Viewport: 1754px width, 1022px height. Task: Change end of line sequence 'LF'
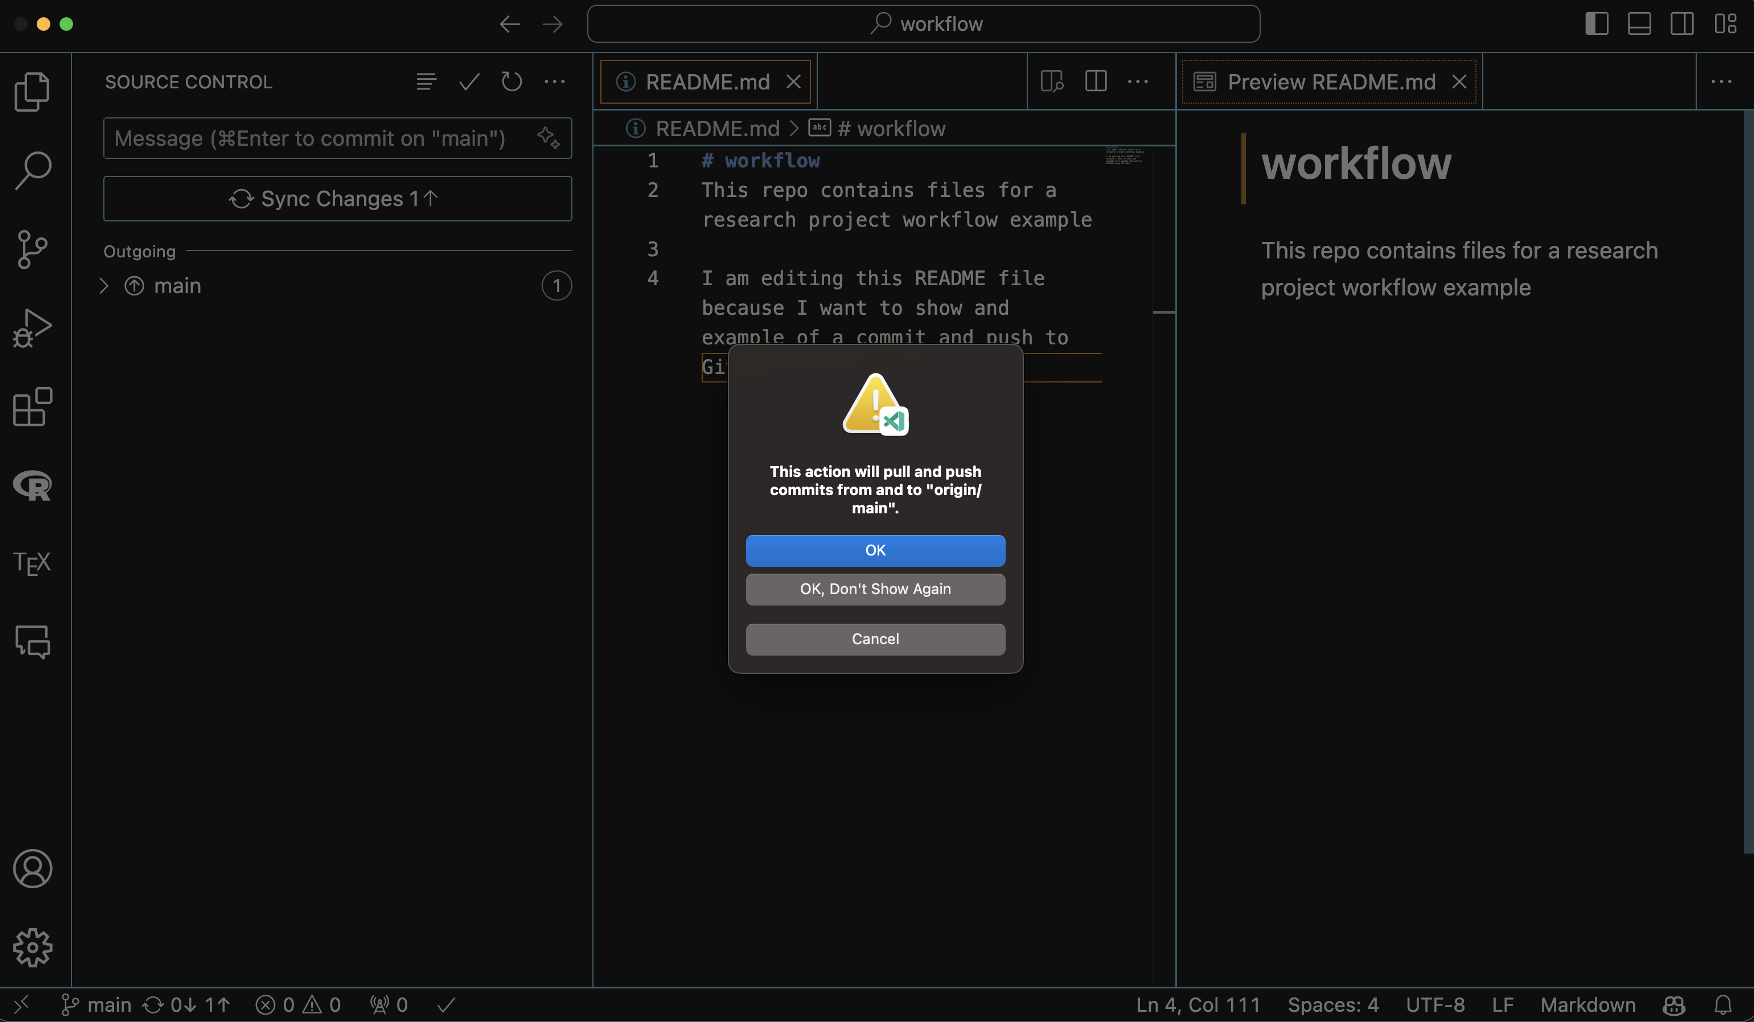pos(1503,1005)
